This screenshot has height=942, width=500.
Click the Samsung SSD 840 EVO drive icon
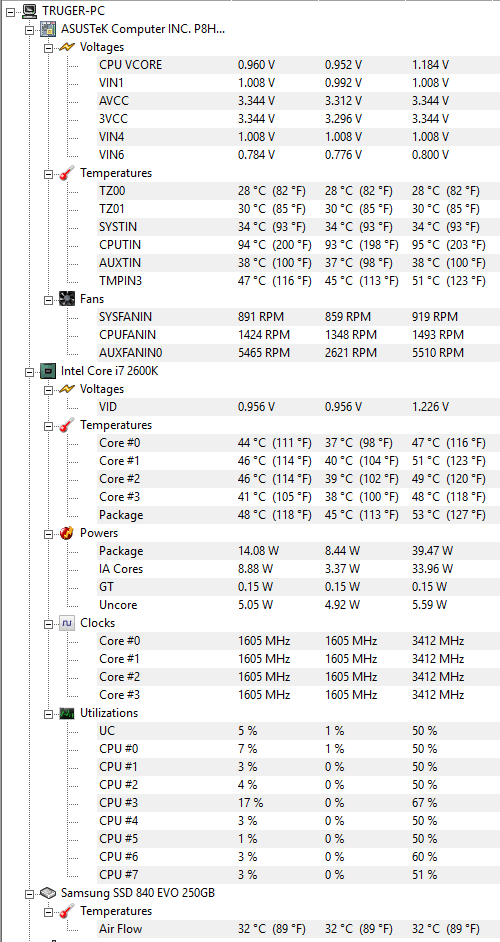click(49, 893)
